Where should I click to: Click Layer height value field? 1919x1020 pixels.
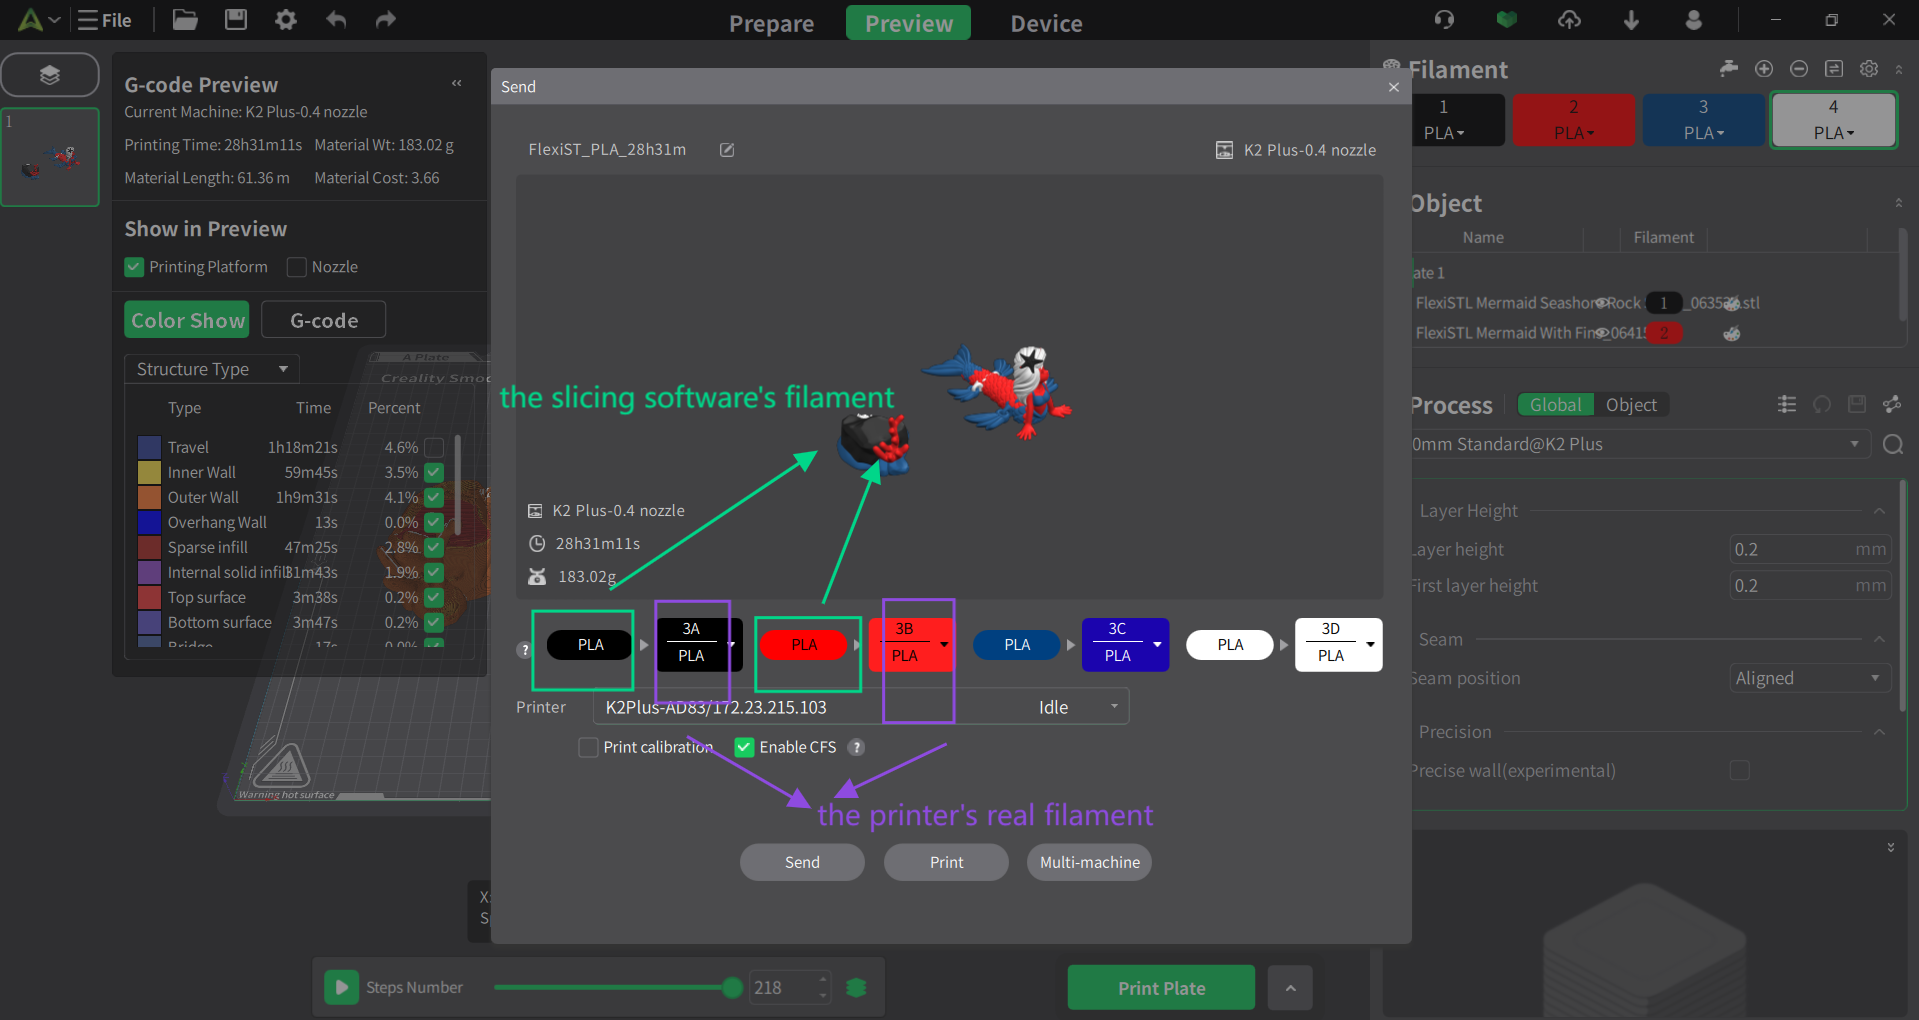pos(1809,549)
